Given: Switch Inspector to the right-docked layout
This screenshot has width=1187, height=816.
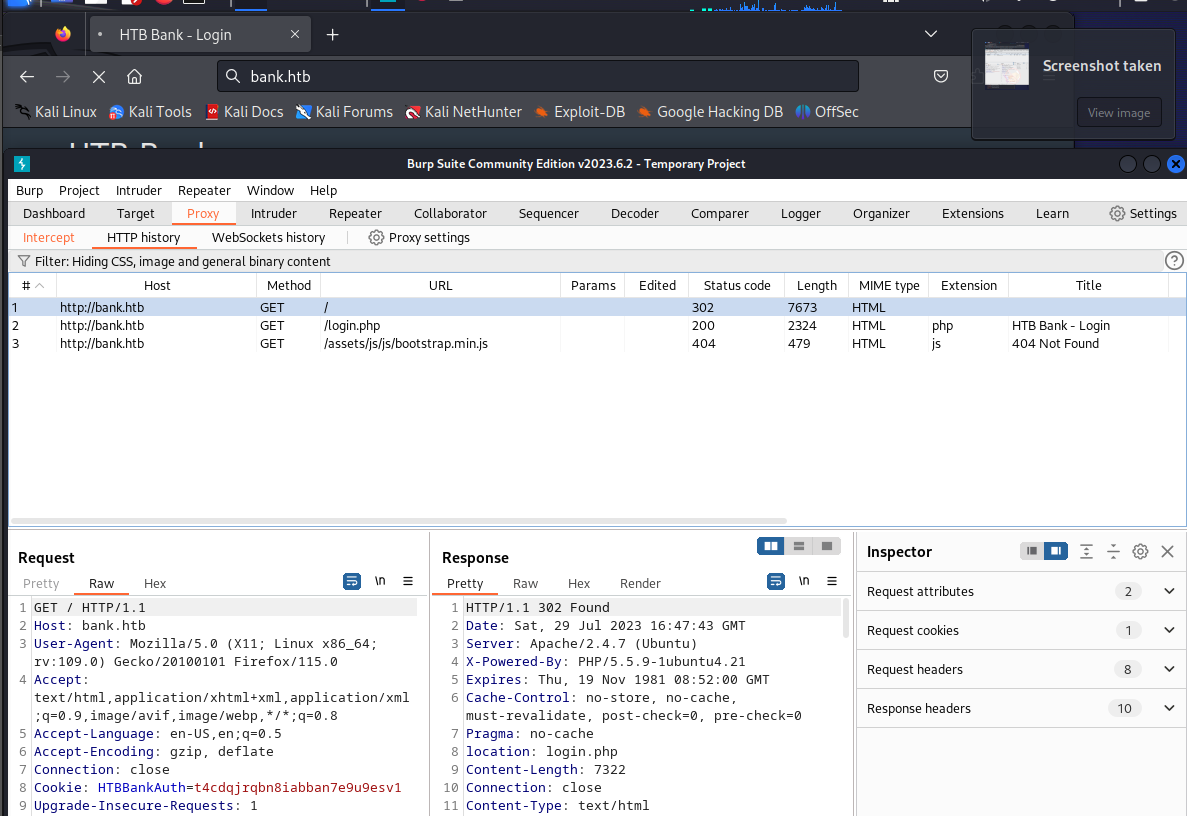Looking at the screenshot, I should coord(1055,551).
